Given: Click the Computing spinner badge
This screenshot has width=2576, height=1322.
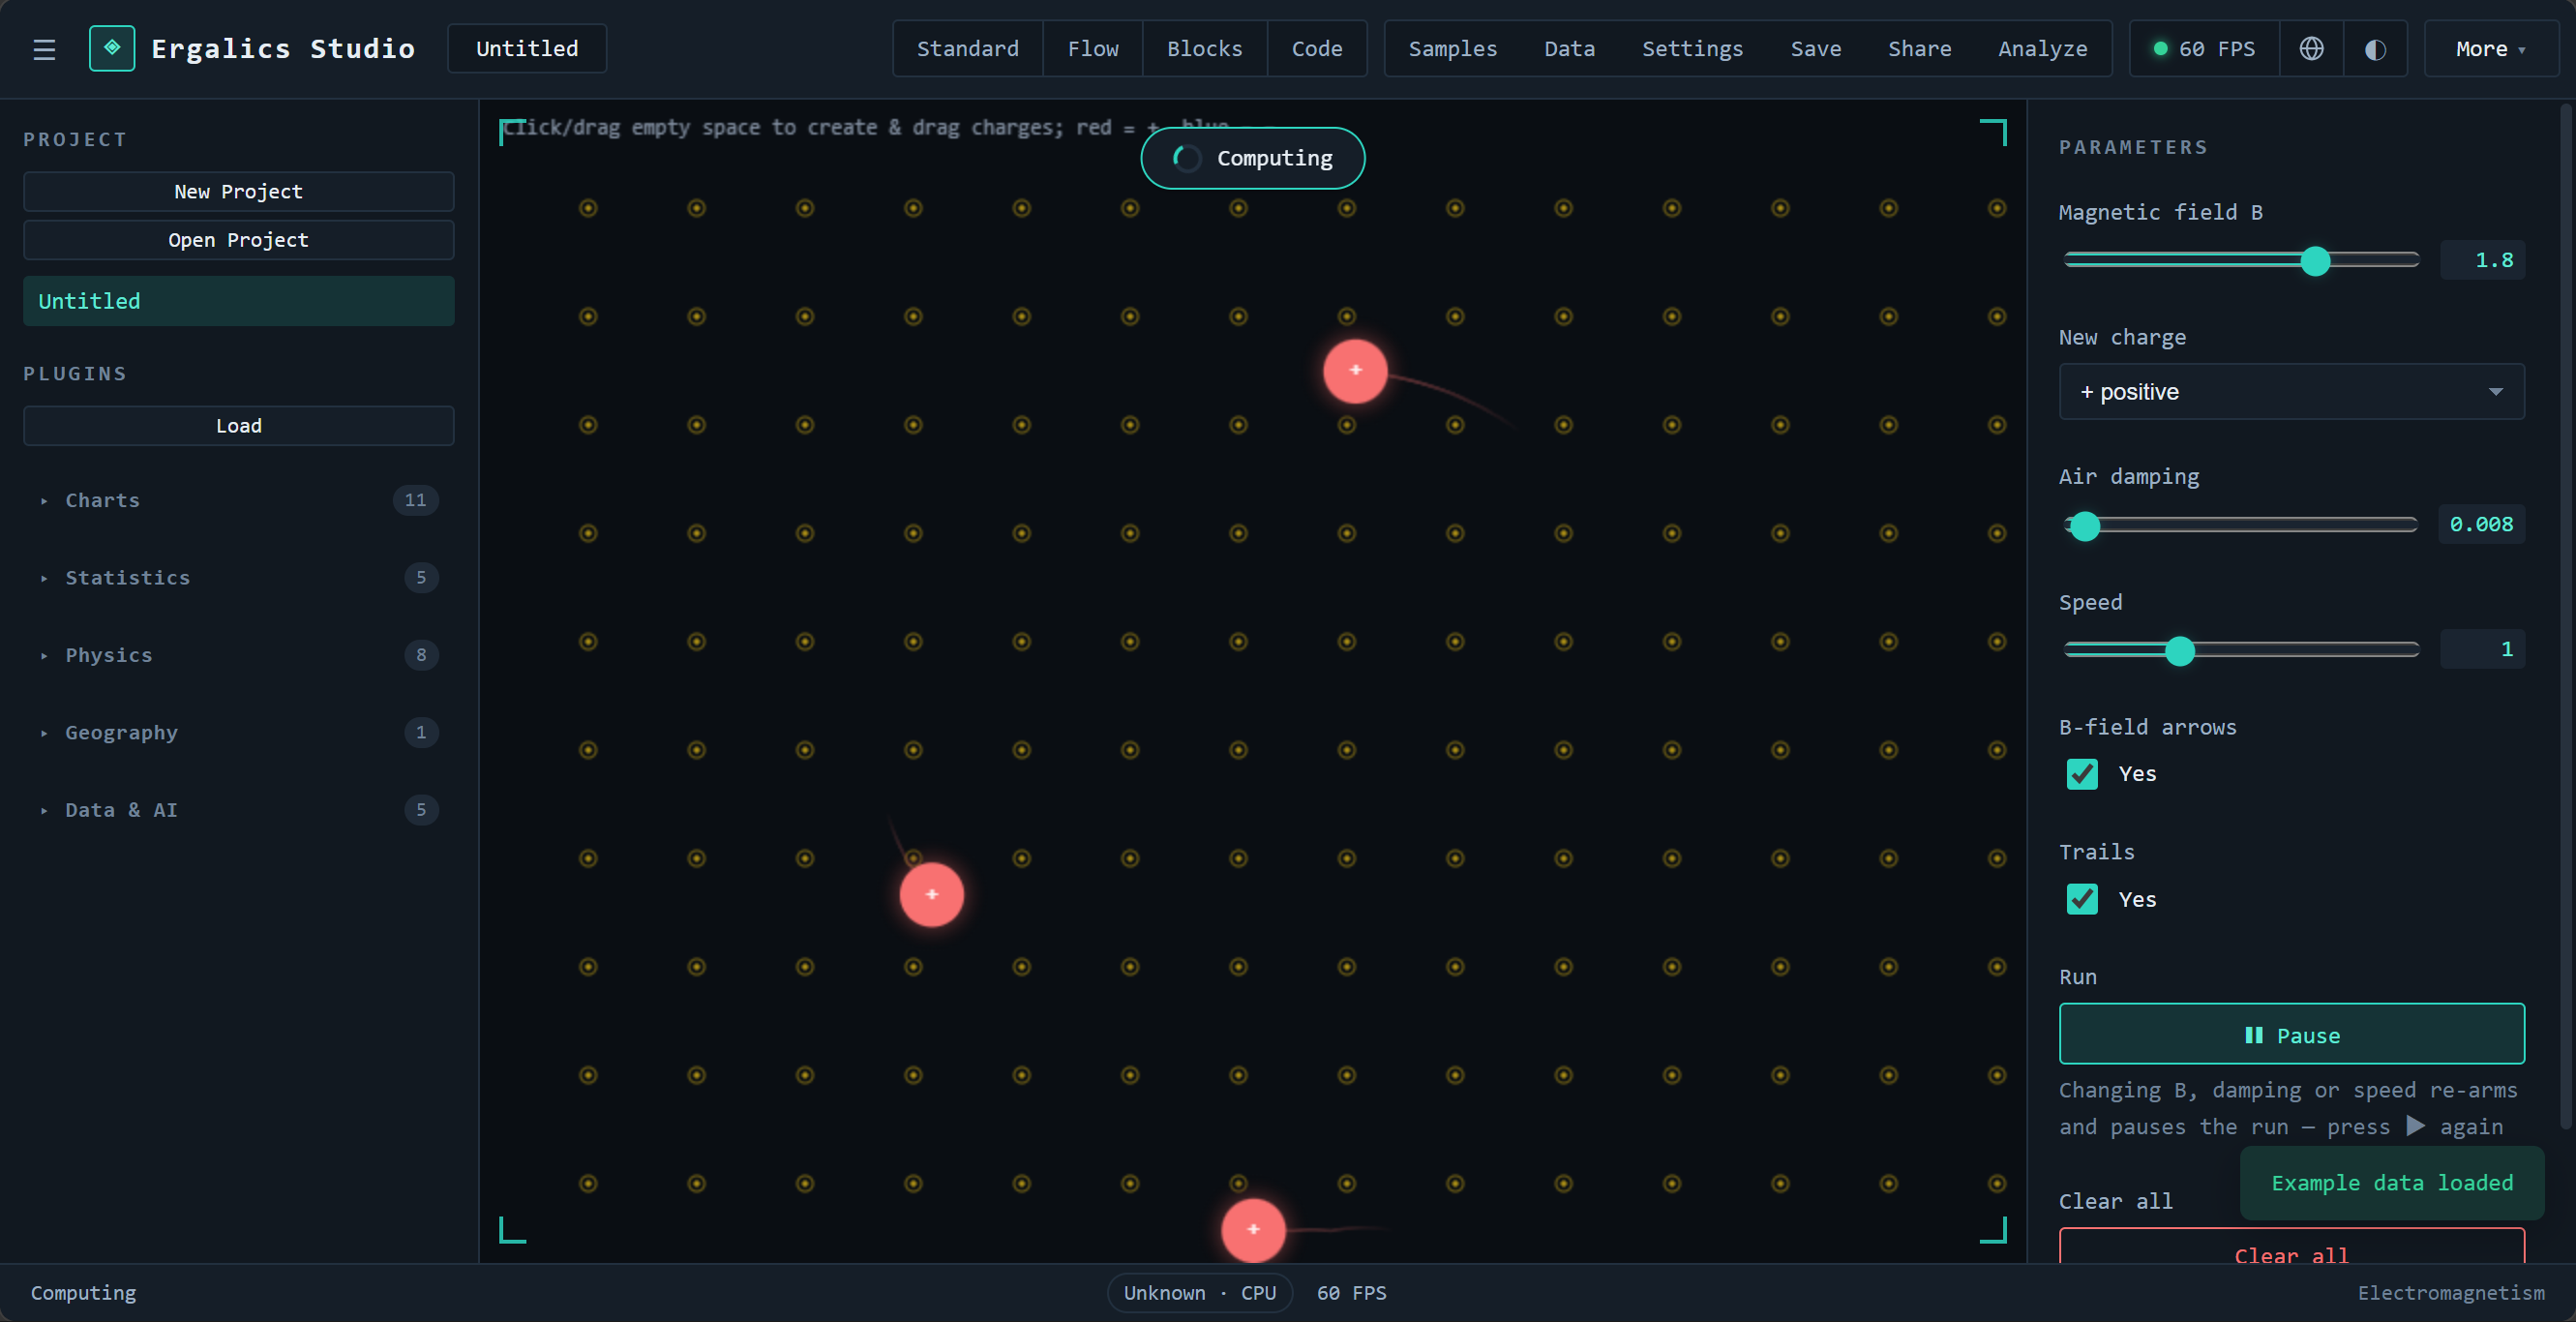Looking at the screenshot, I should tap(1252, 158).
